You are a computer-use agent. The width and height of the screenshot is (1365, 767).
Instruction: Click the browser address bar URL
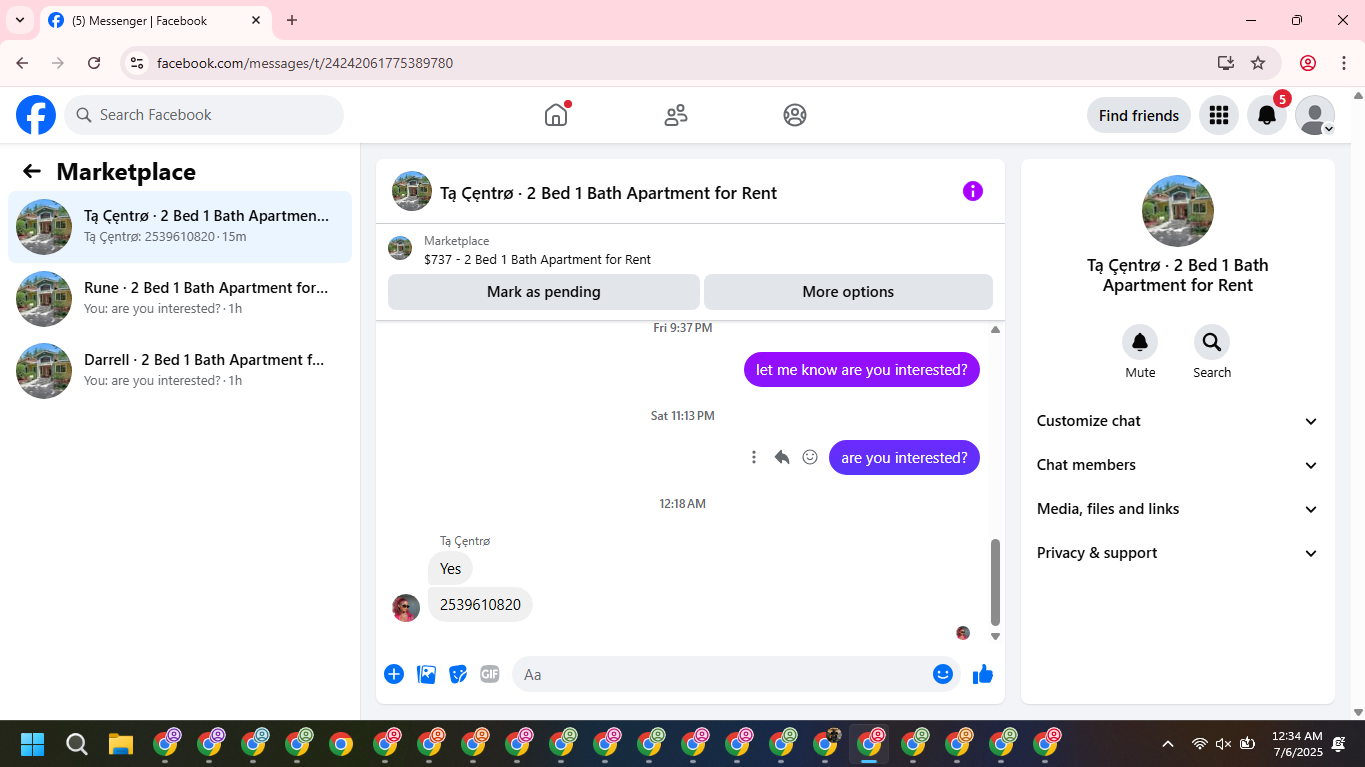(x=305, y=63)
